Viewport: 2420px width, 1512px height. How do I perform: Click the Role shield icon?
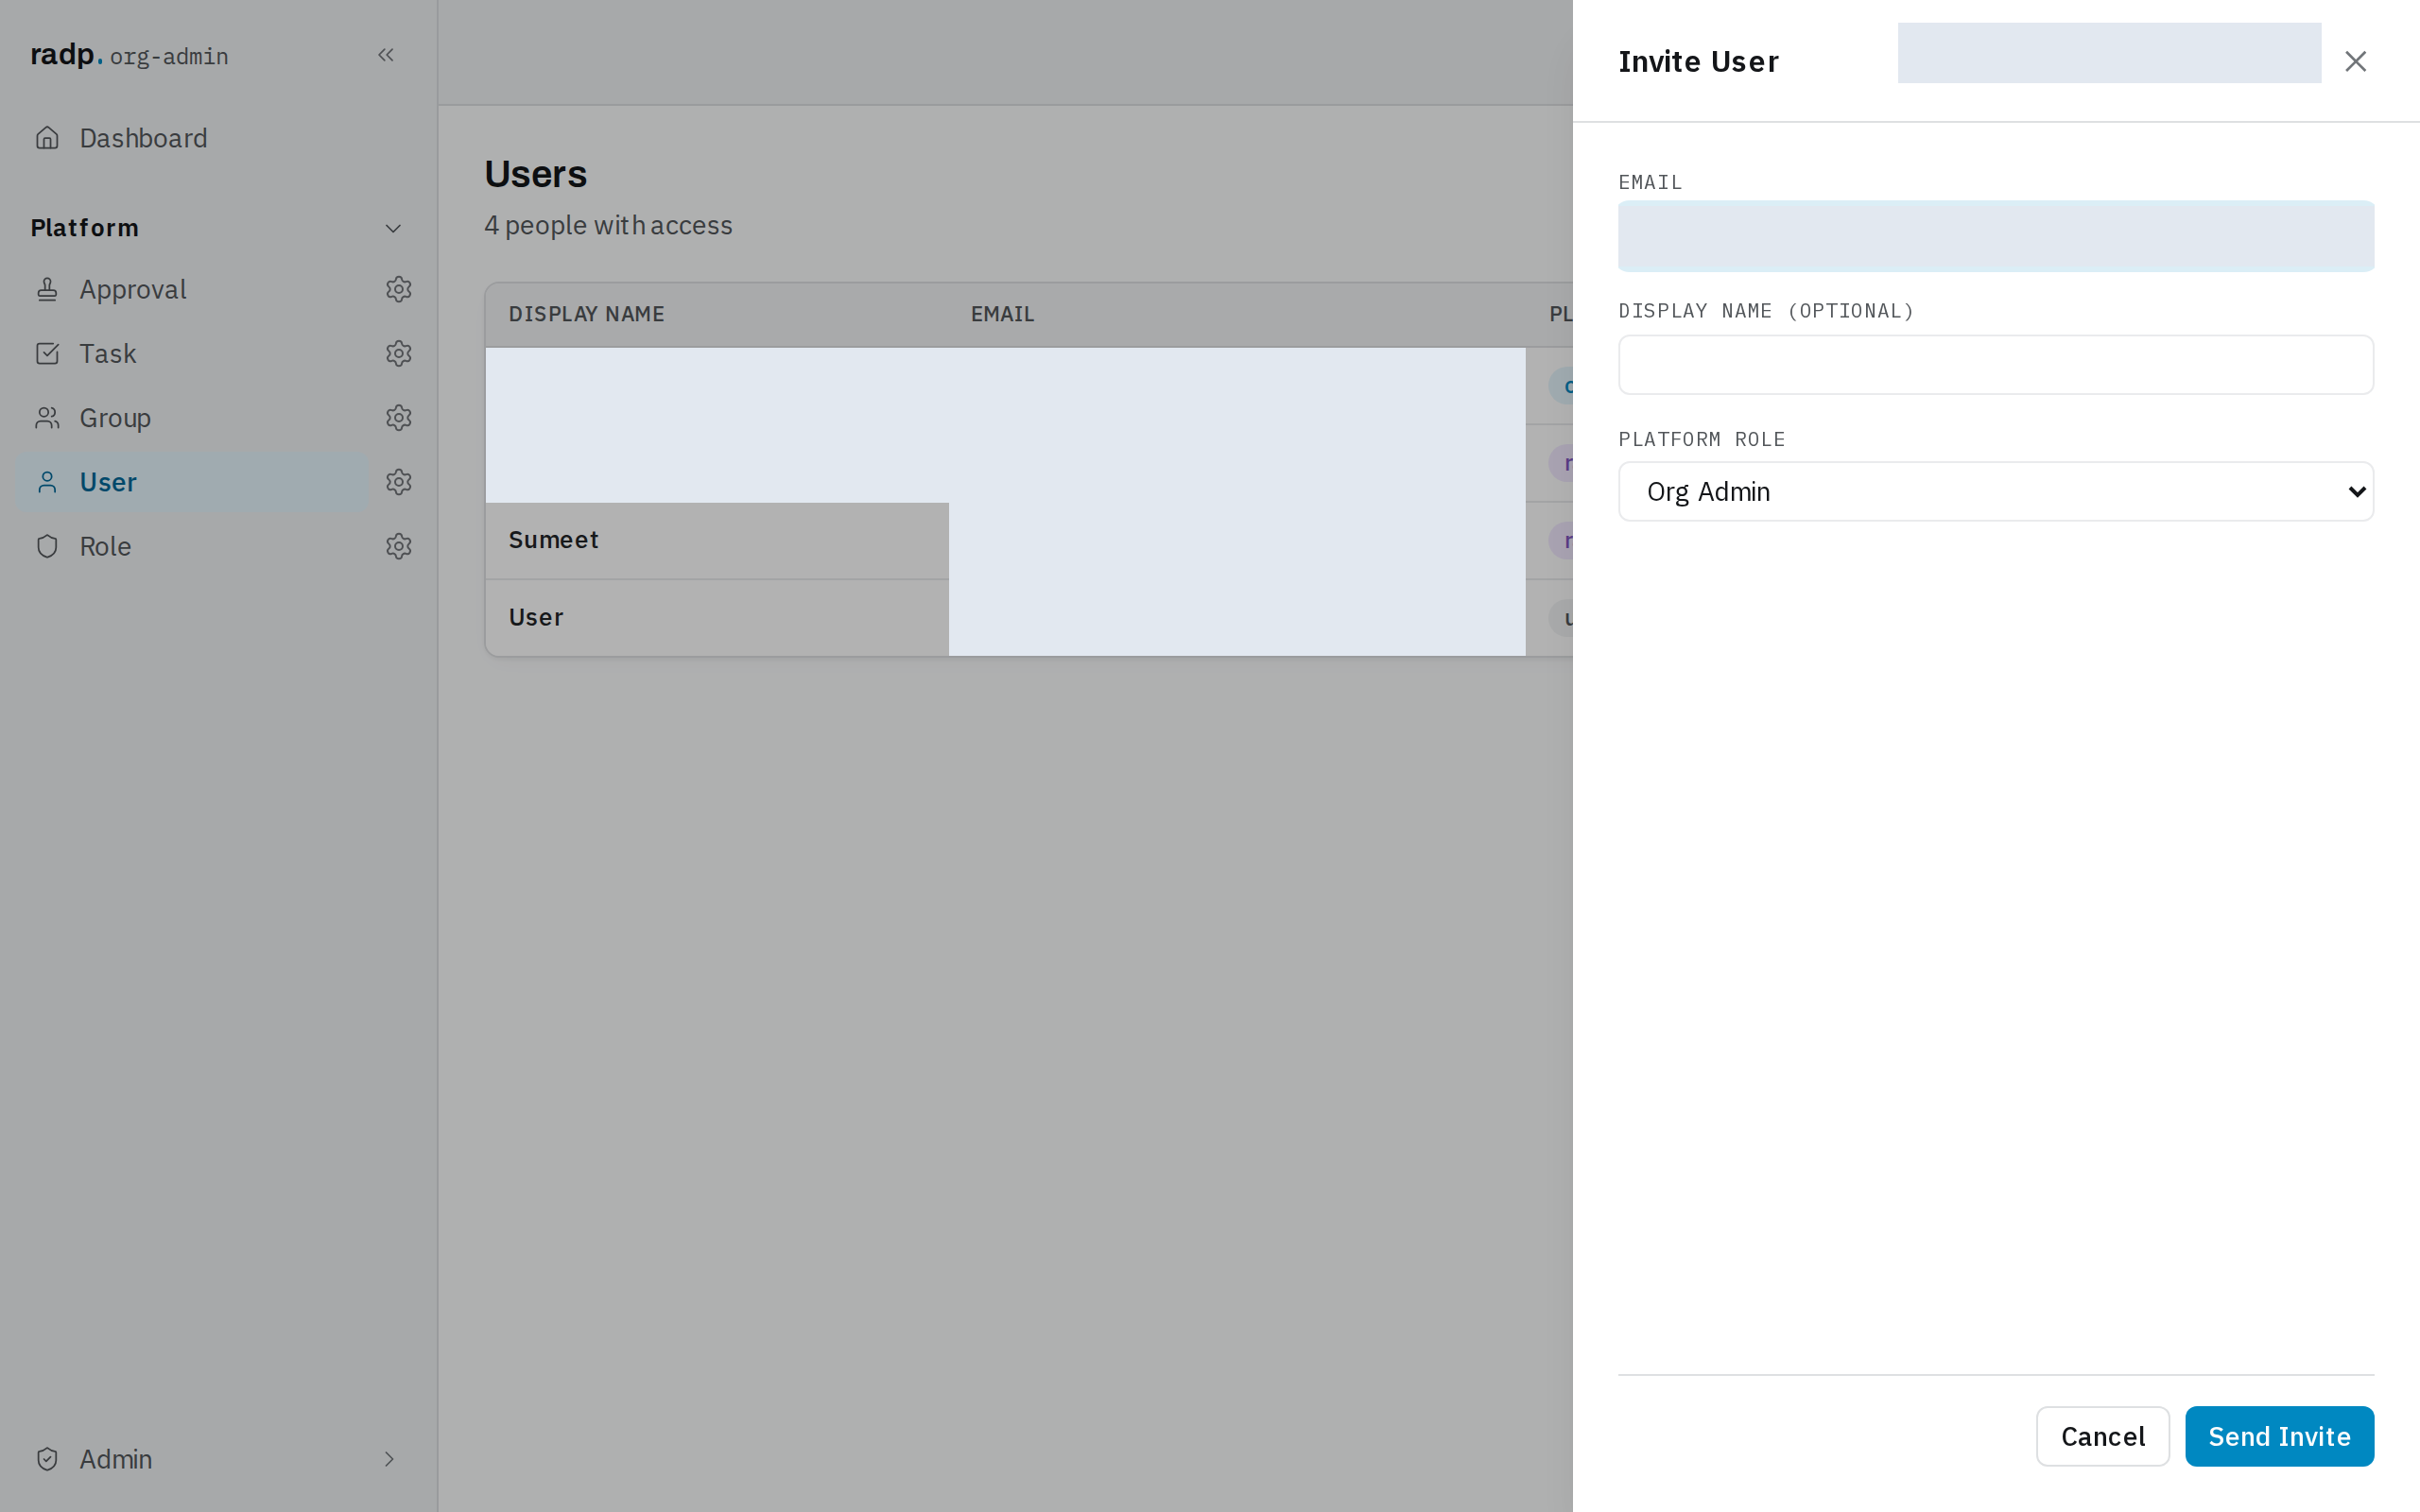click(47, 546)
